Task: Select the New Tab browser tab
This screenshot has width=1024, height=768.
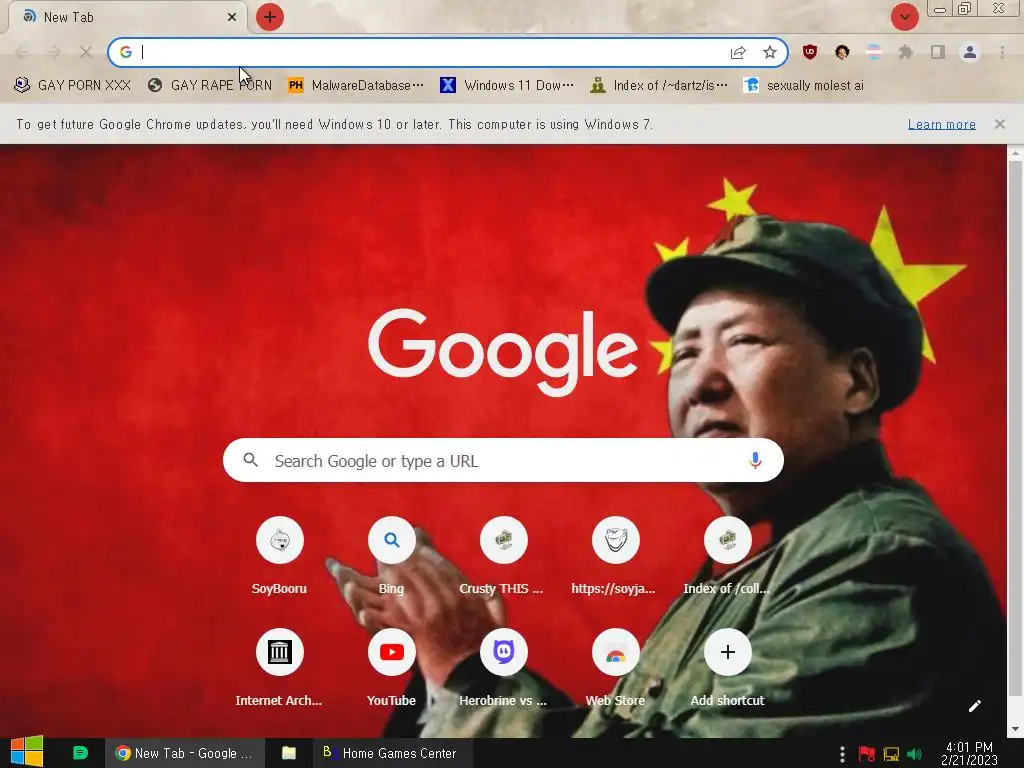Action: 127,17
